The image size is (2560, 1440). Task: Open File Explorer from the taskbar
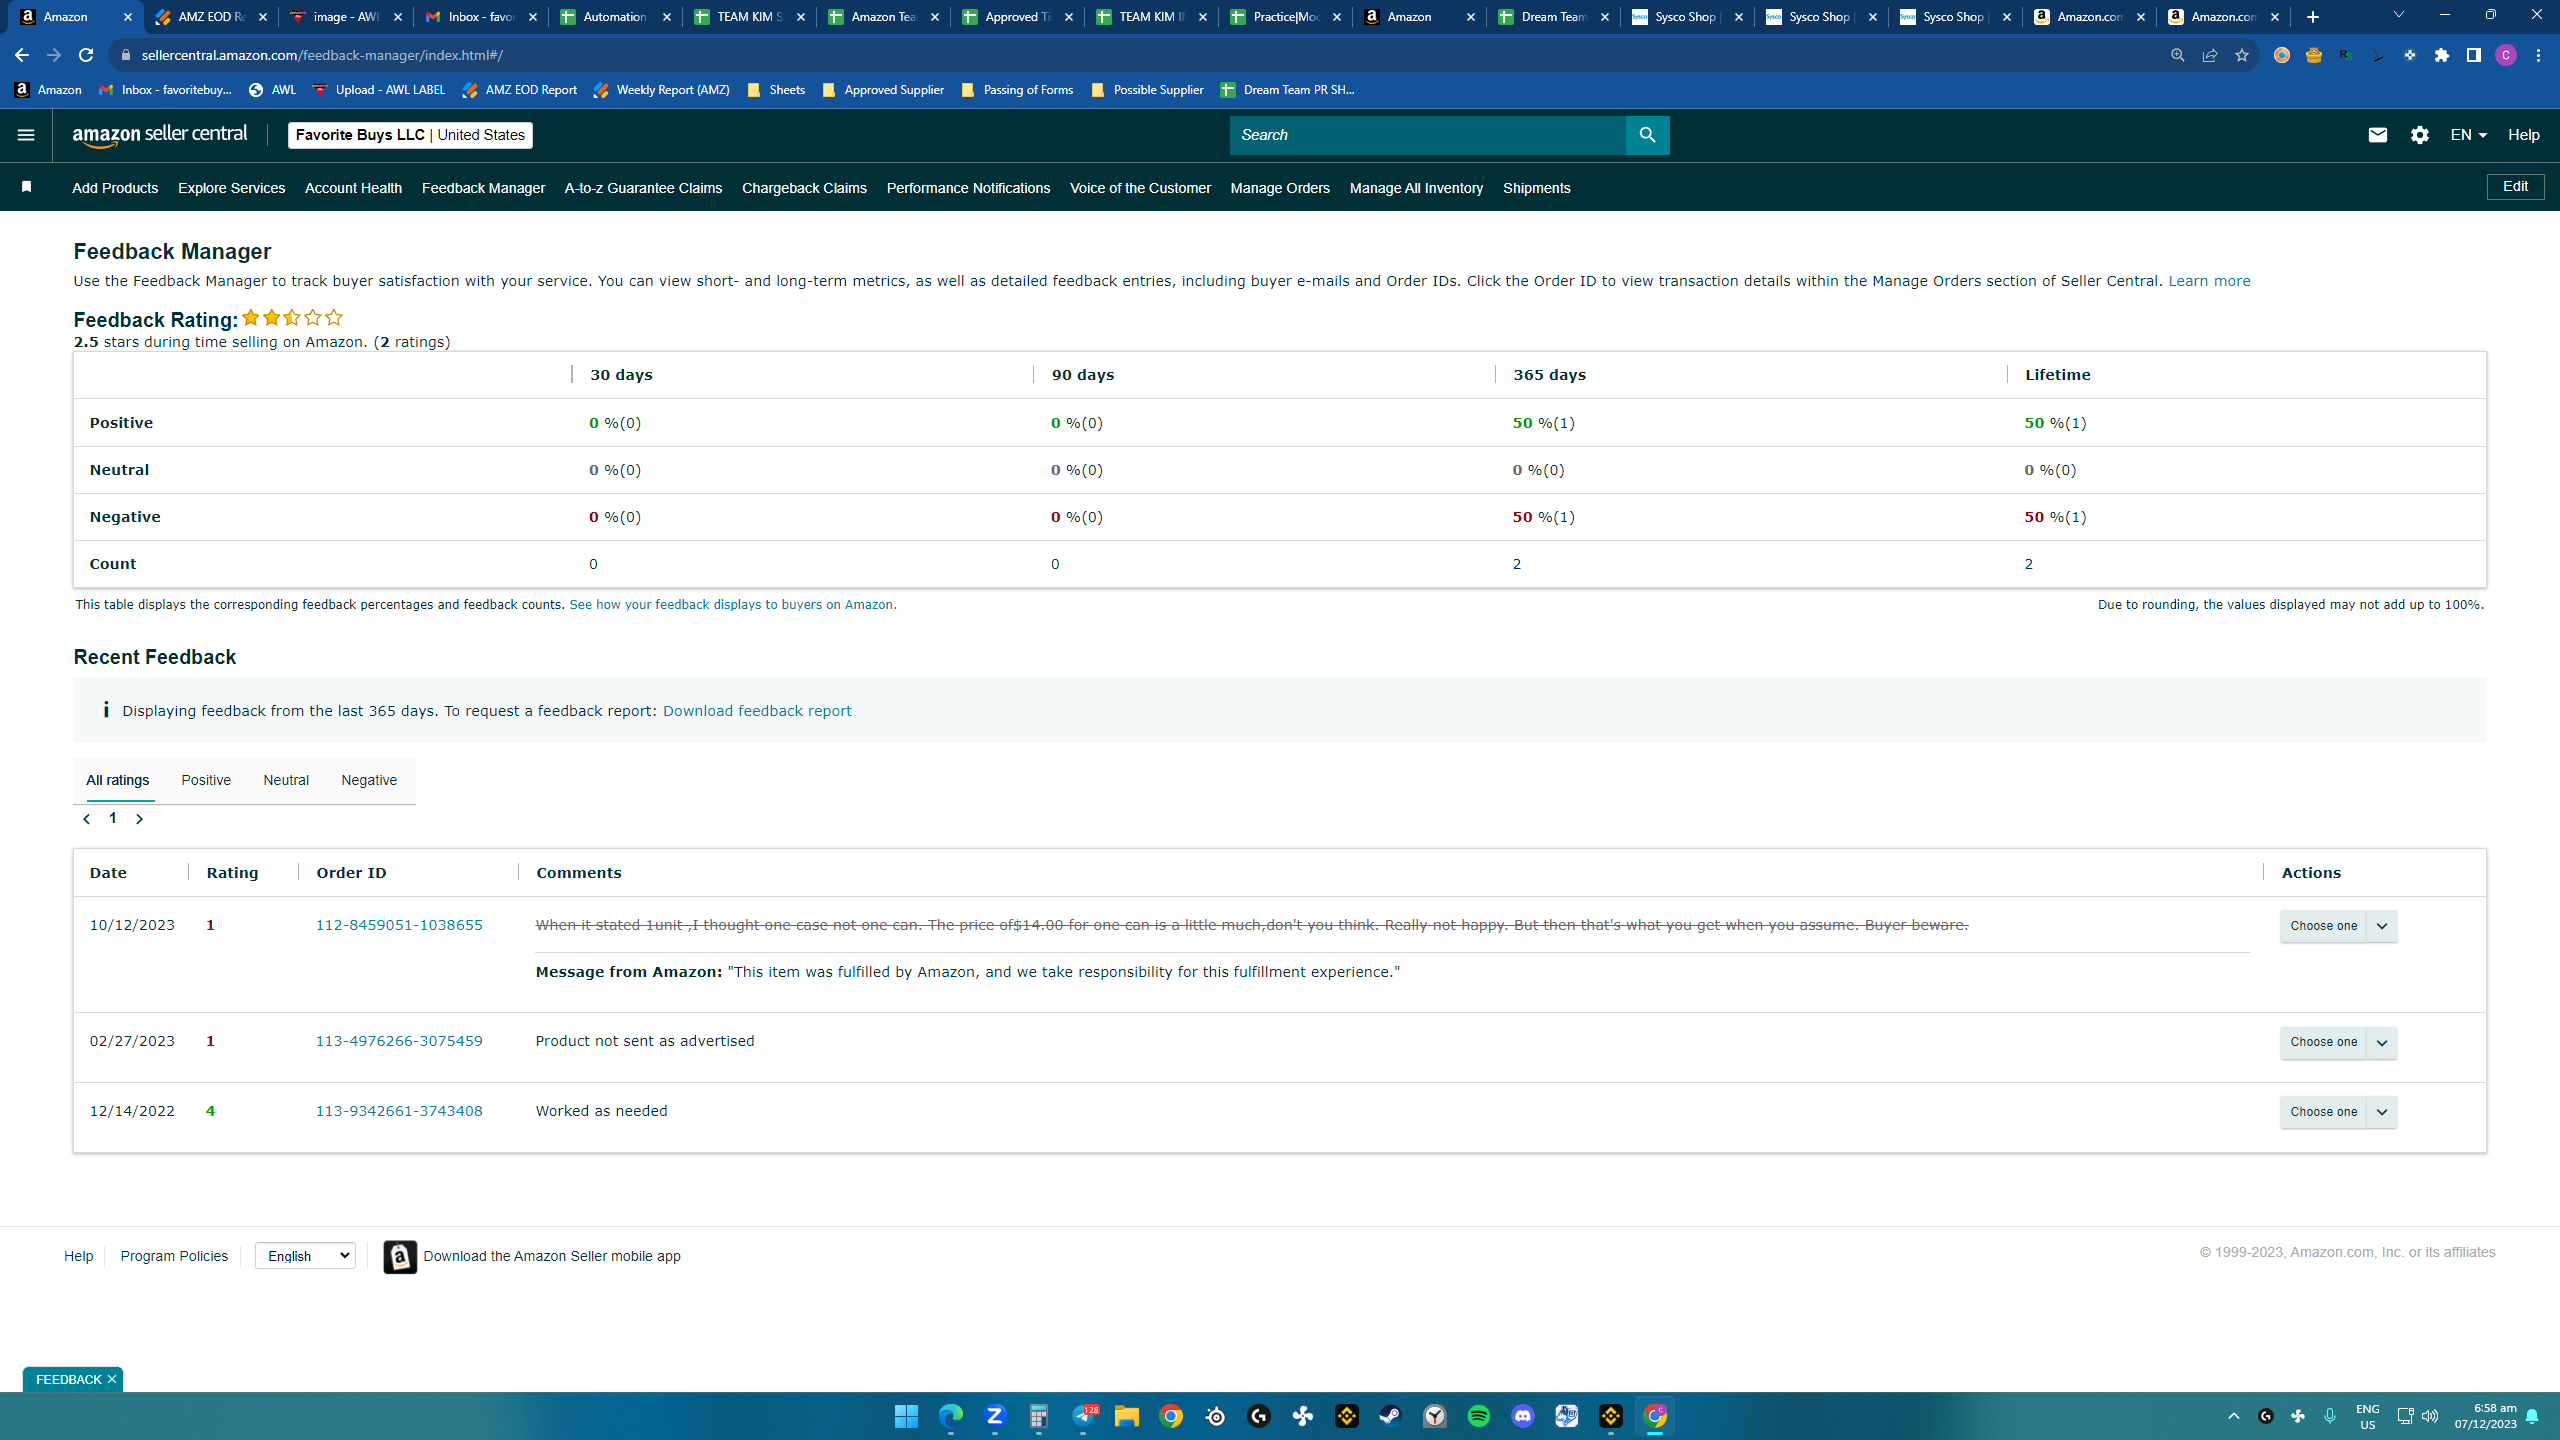(1126, 1416)
